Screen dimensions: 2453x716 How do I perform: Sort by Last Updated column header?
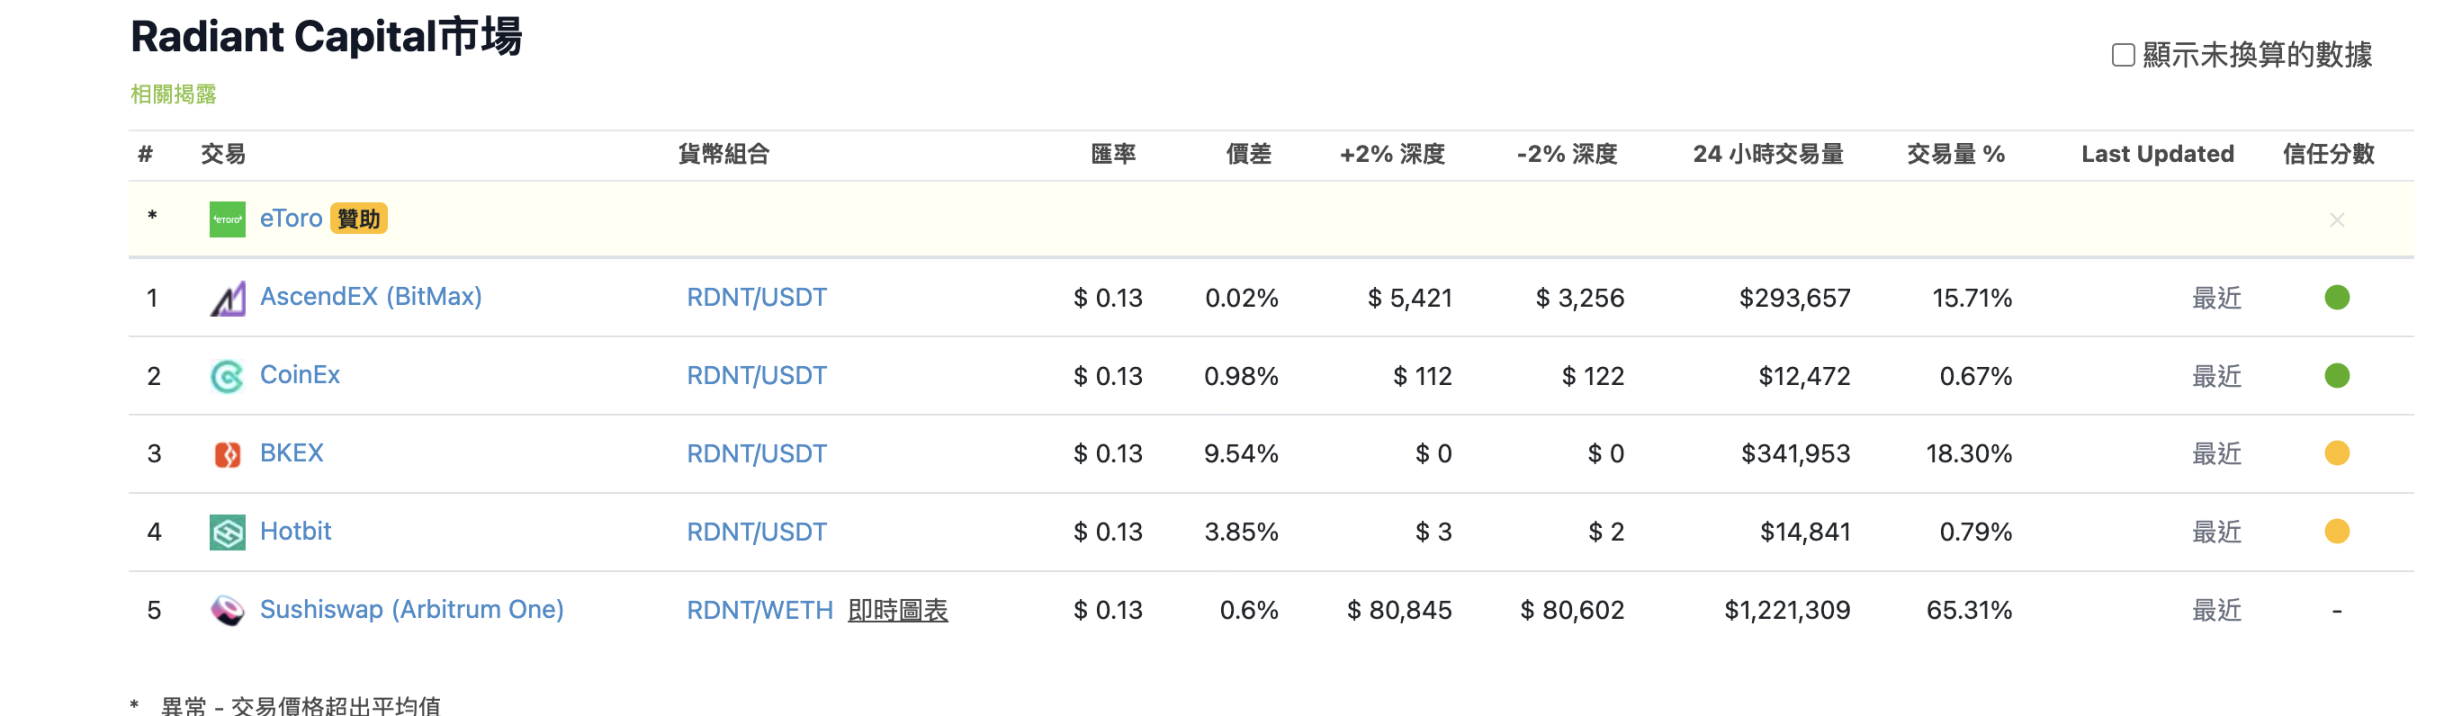click(2158, 154)
